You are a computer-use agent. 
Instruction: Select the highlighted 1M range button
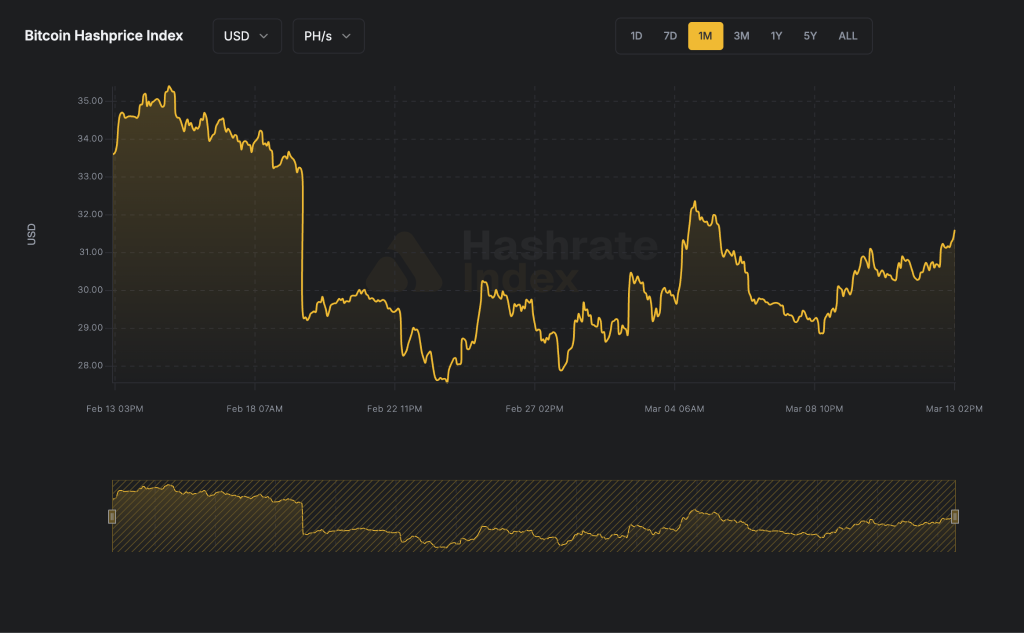point(705,36)
